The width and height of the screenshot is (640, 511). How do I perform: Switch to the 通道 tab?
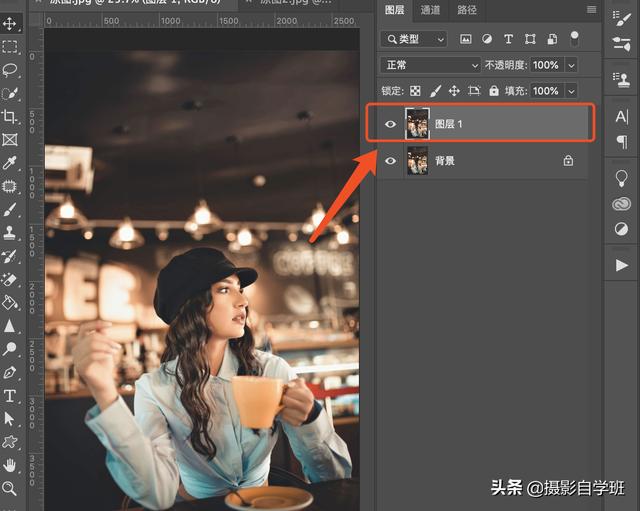(430, 10)
